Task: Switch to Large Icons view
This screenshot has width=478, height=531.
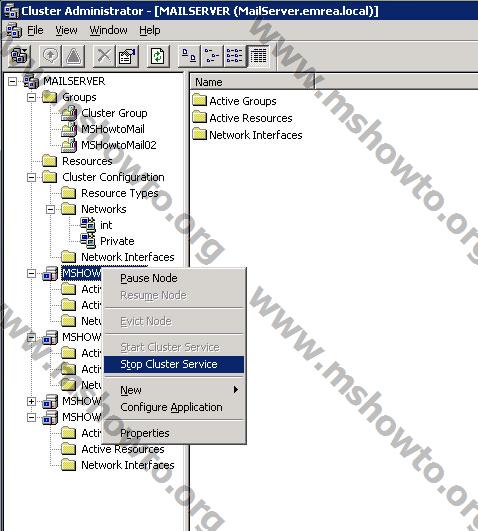Action: 189,56
